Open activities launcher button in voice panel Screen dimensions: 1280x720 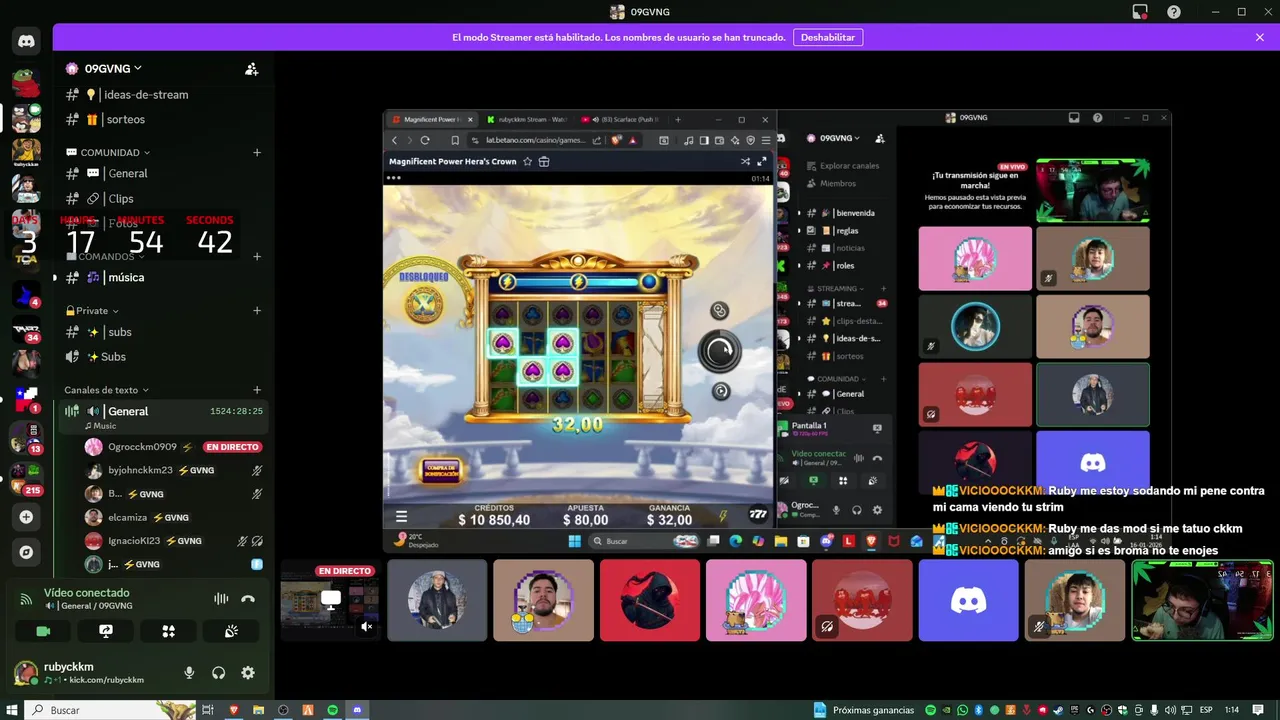pos(168,631)
